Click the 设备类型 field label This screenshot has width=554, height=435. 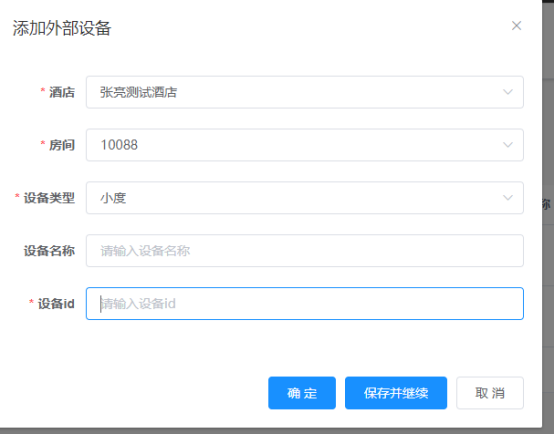49,198
